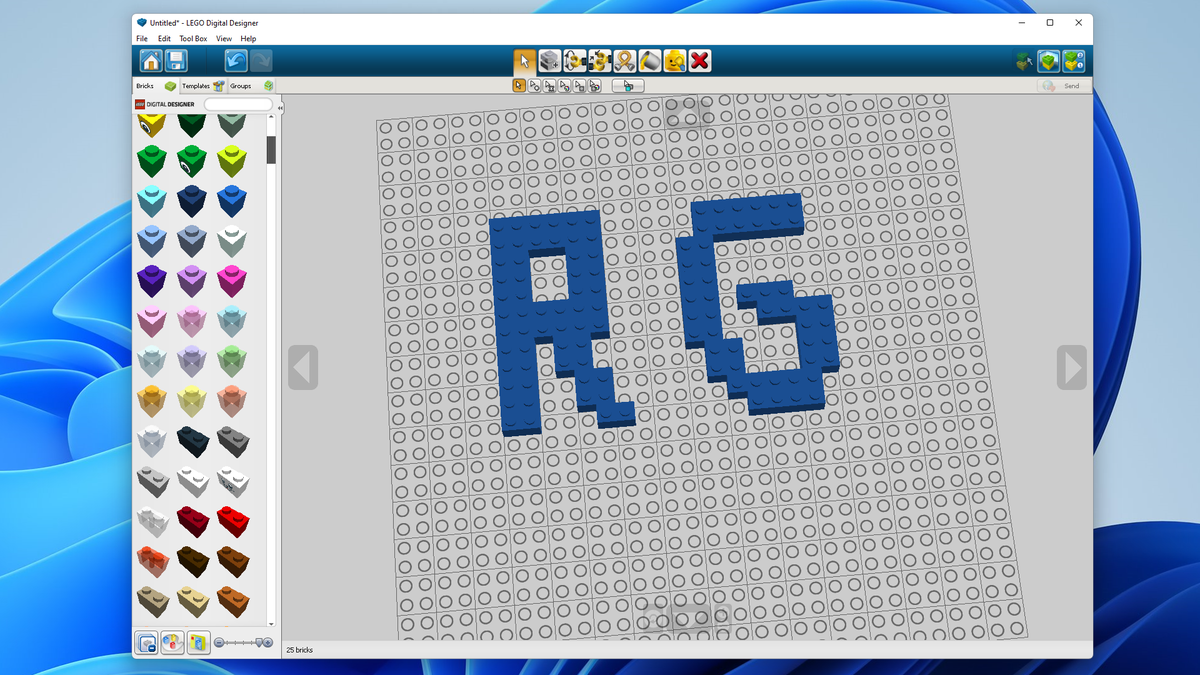1200x675 pixels.
Task: Activate the Paint bucket tool
Action: (x=650, y=61)
